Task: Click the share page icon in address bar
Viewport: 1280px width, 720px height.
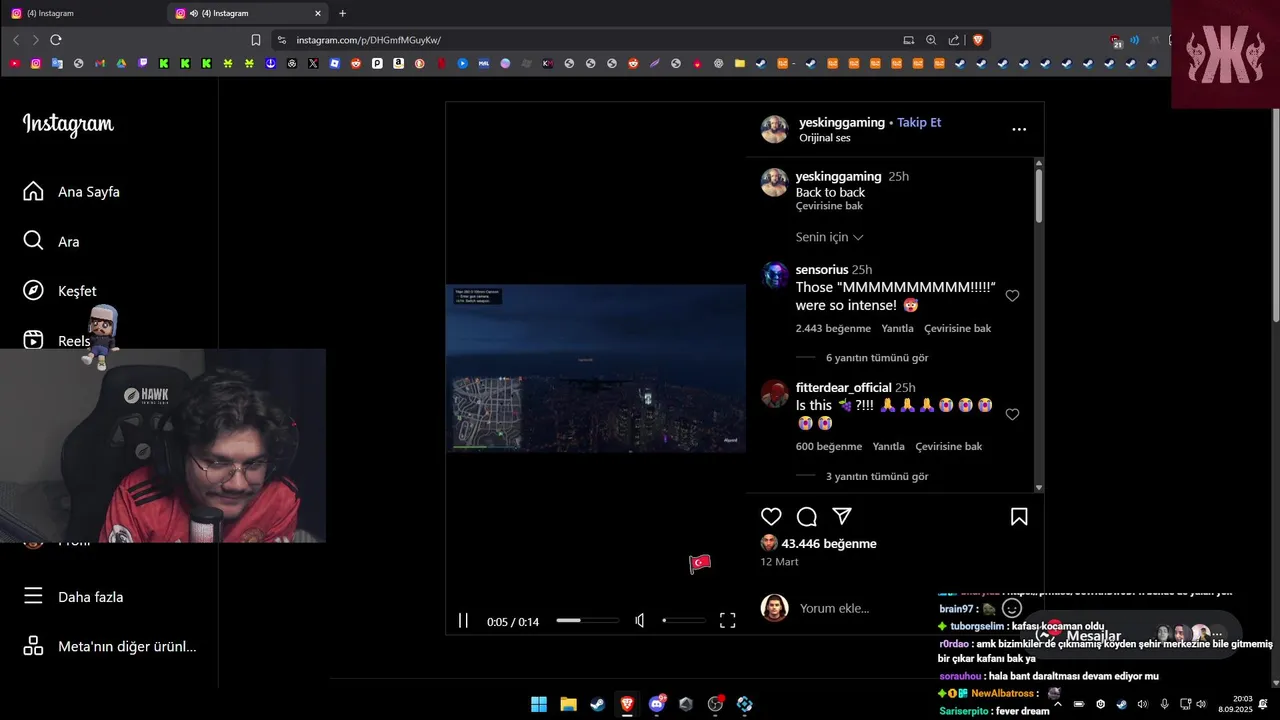Action: tap(954, 40)
